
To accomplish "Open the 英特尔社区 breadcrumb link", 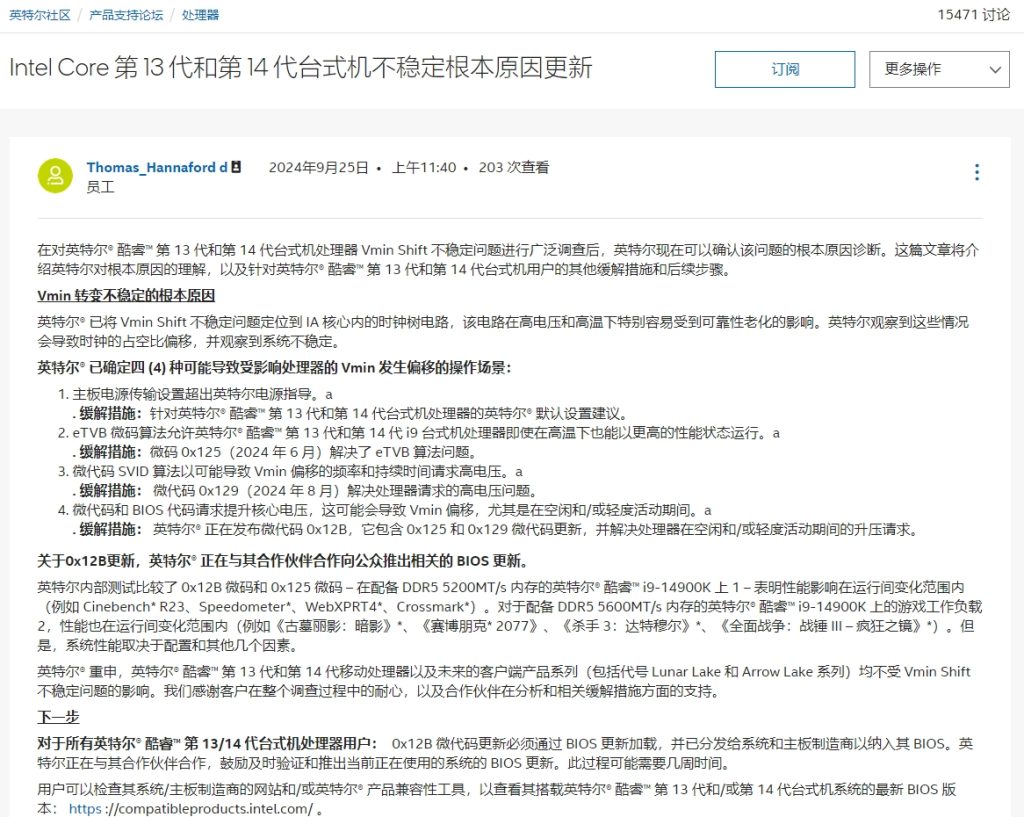I will click(40, 15).
